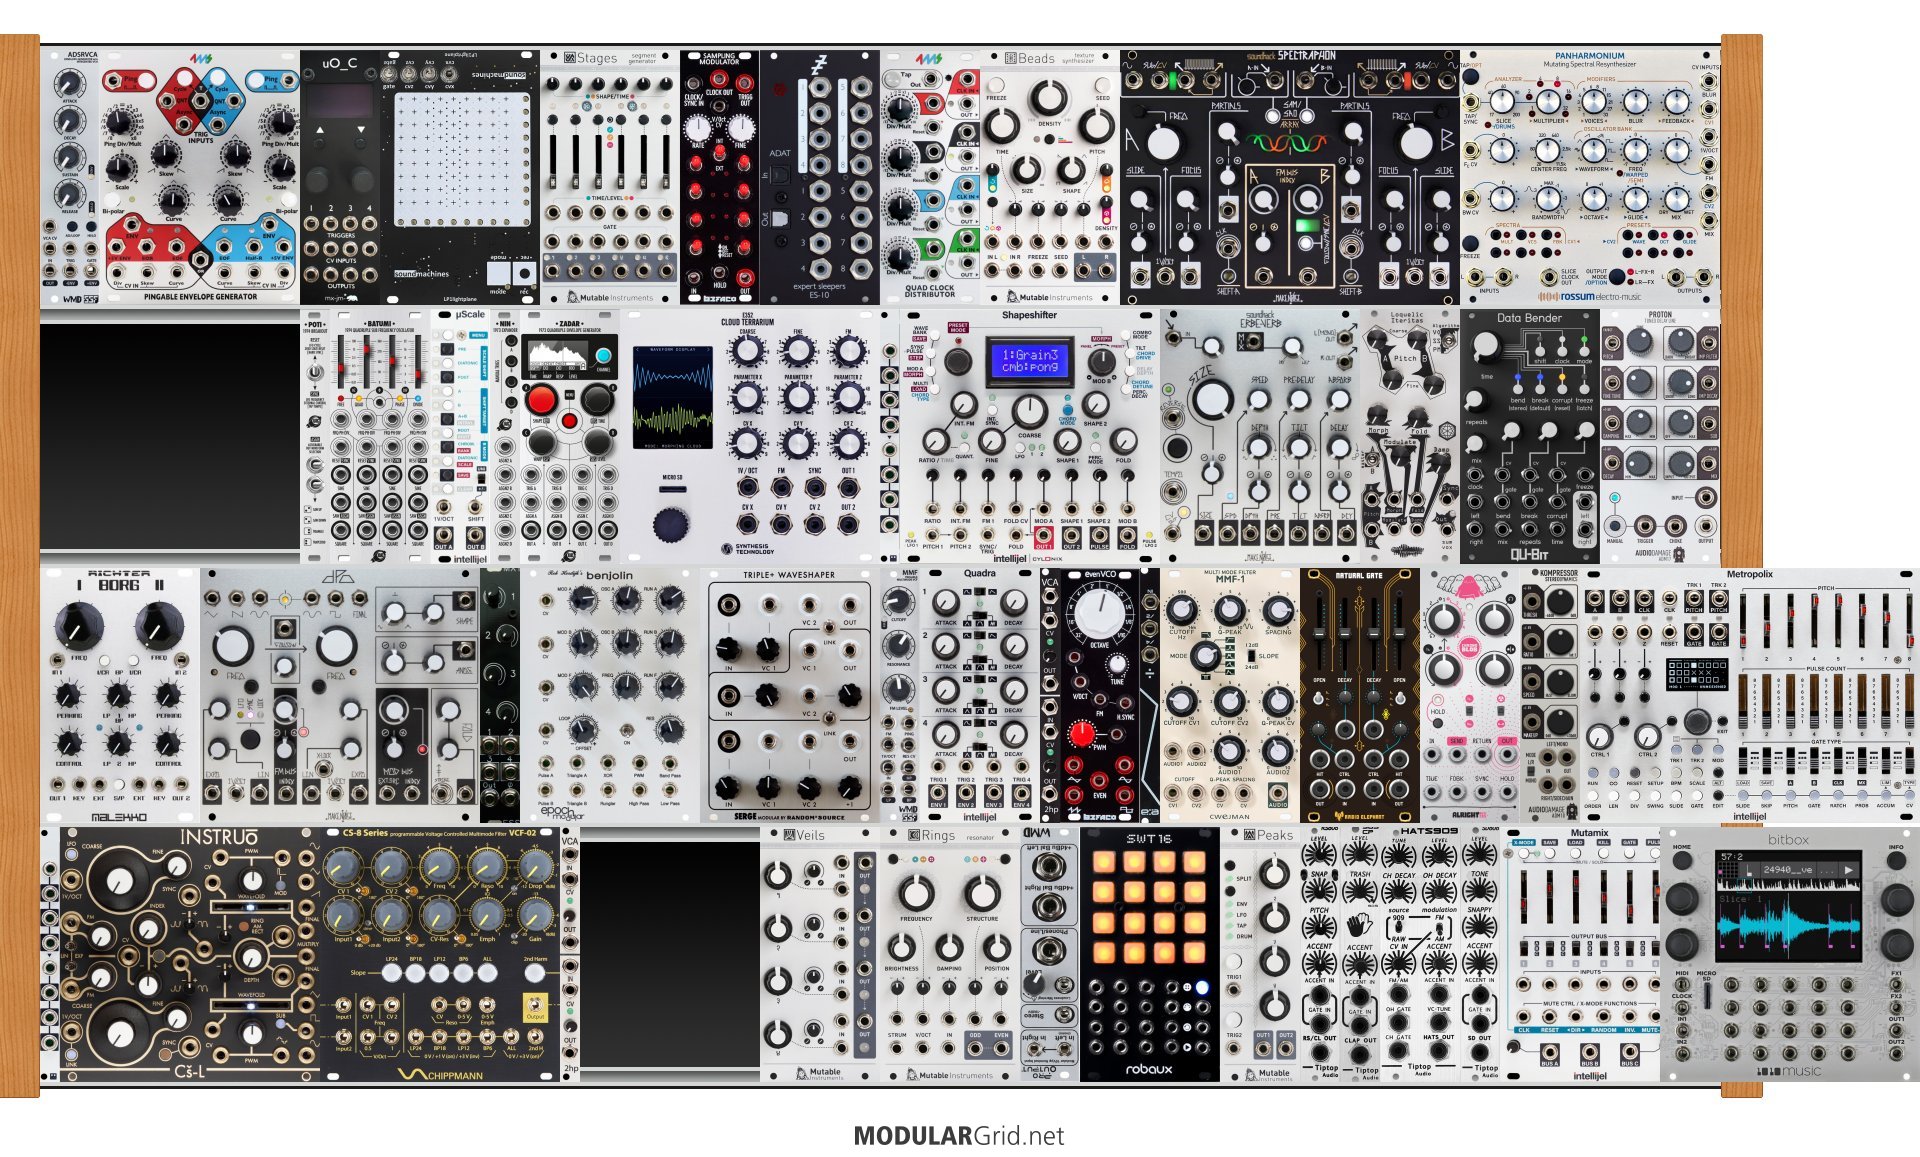
Task: Click the Shapeshifter blue LCD screen
Action: 1029,361
